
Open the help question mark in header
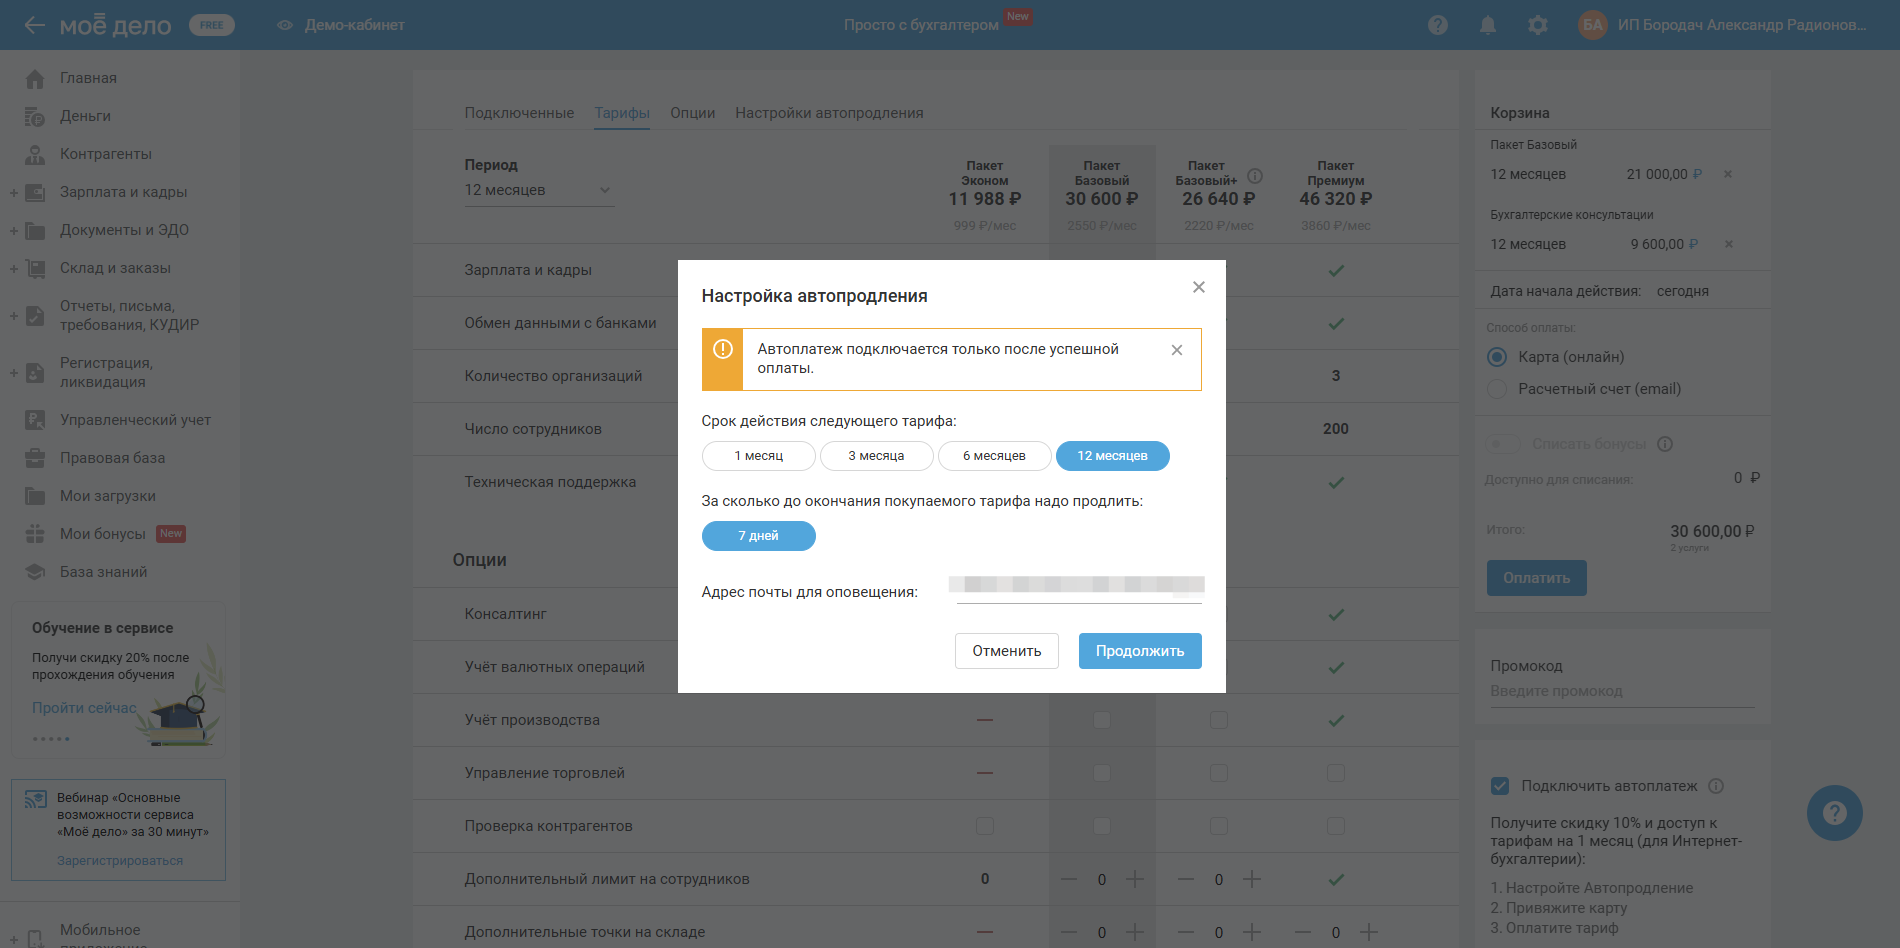coord(1438,25)
